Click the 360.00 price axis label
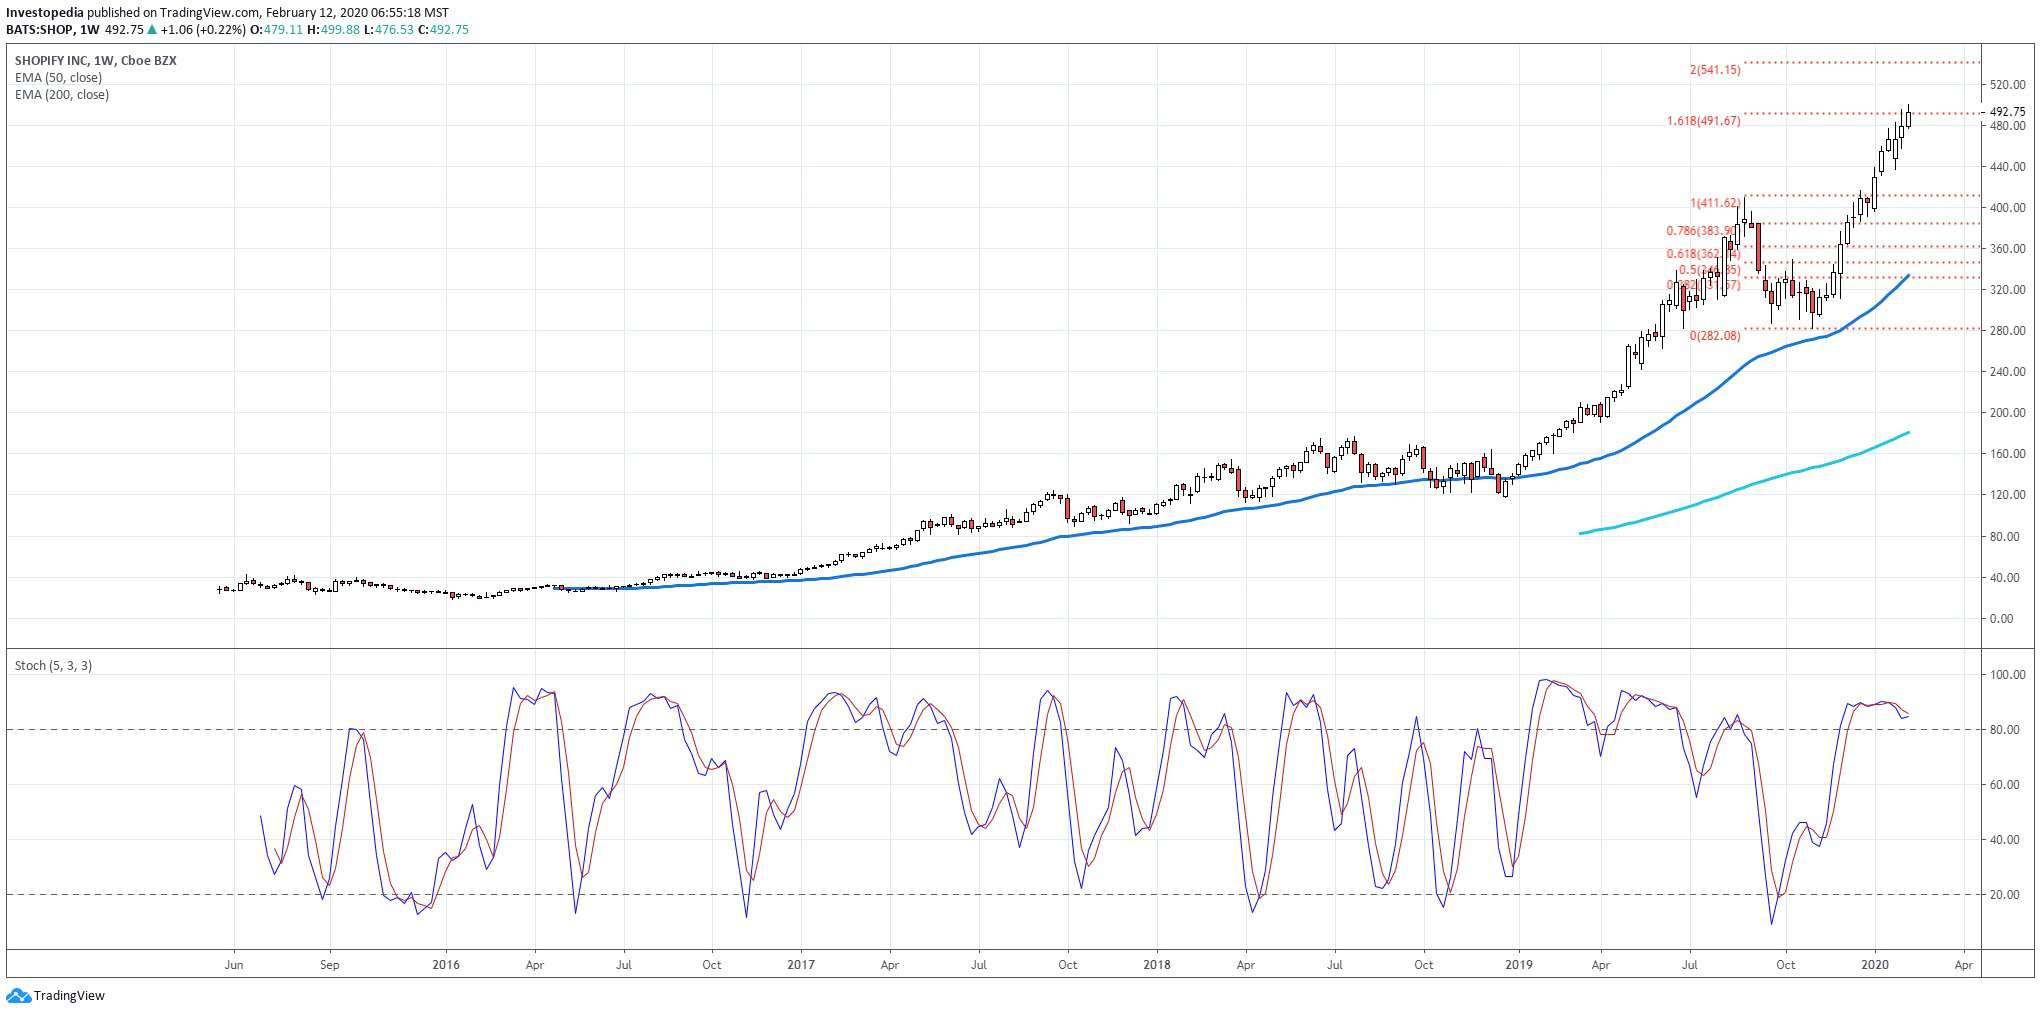The height and width of the screenshot is (1014, 2041). point(2008,249)
